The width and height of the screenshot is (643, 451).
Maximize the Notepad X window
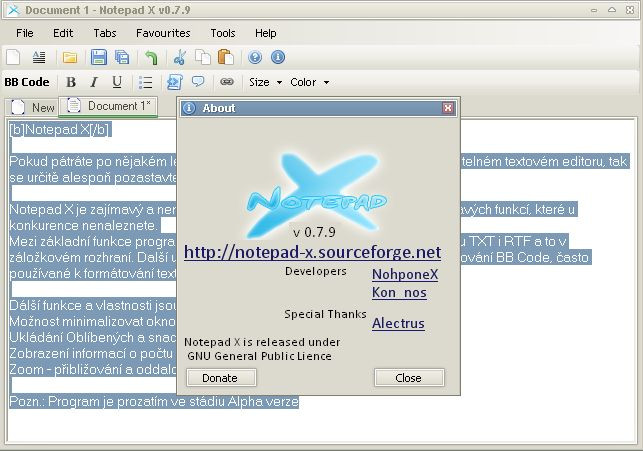tap(612, 10)
